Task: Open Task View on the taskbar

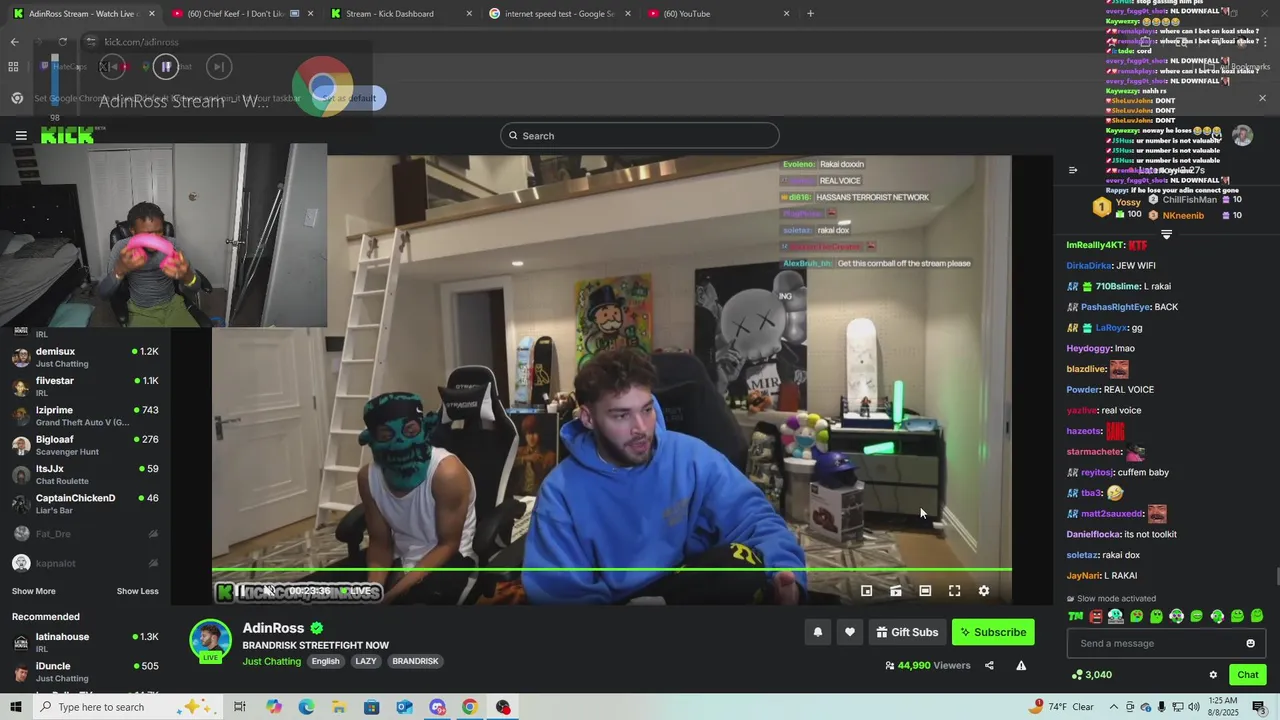Action: tap(240, 707)
